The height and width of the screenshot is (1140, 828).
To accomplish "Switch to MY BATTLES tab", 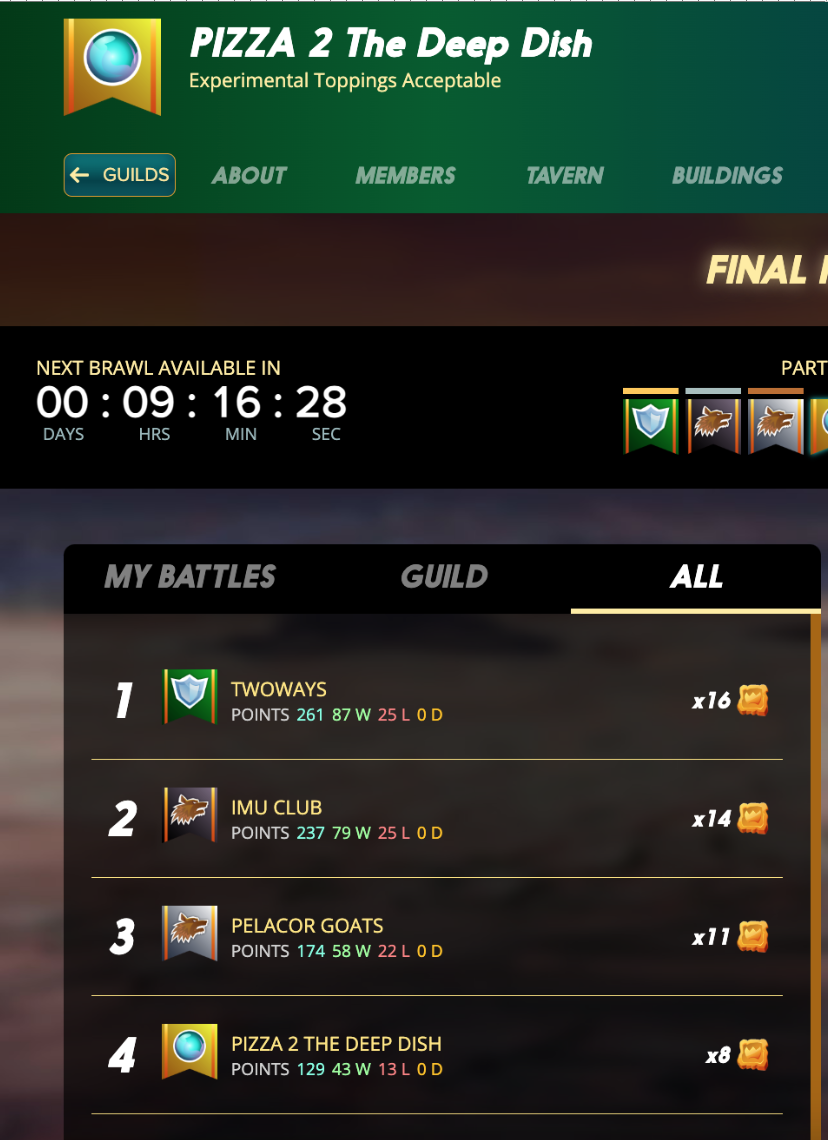I will [190, 577].
